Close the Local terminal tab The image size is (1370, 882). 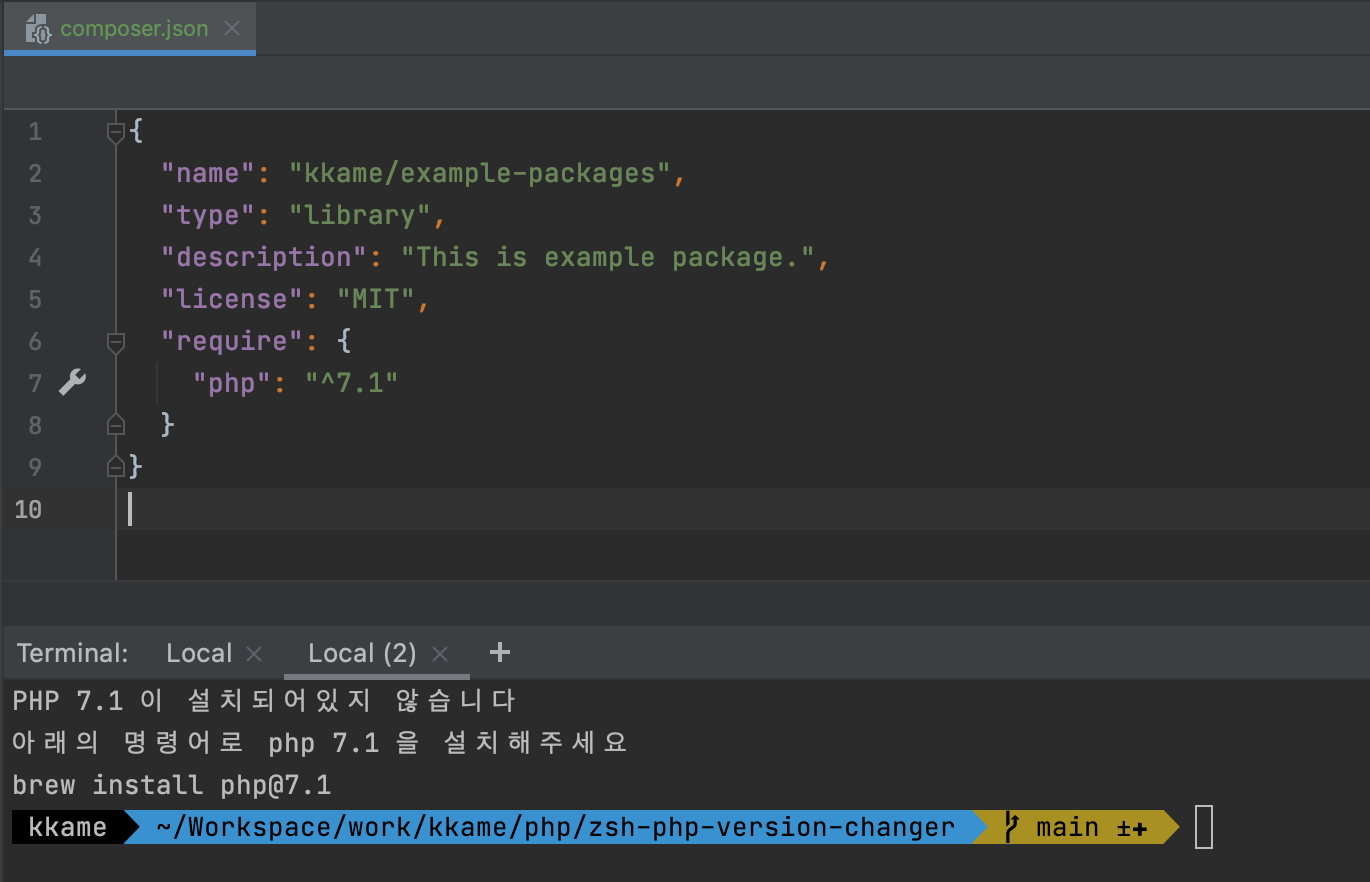(254, 654)
